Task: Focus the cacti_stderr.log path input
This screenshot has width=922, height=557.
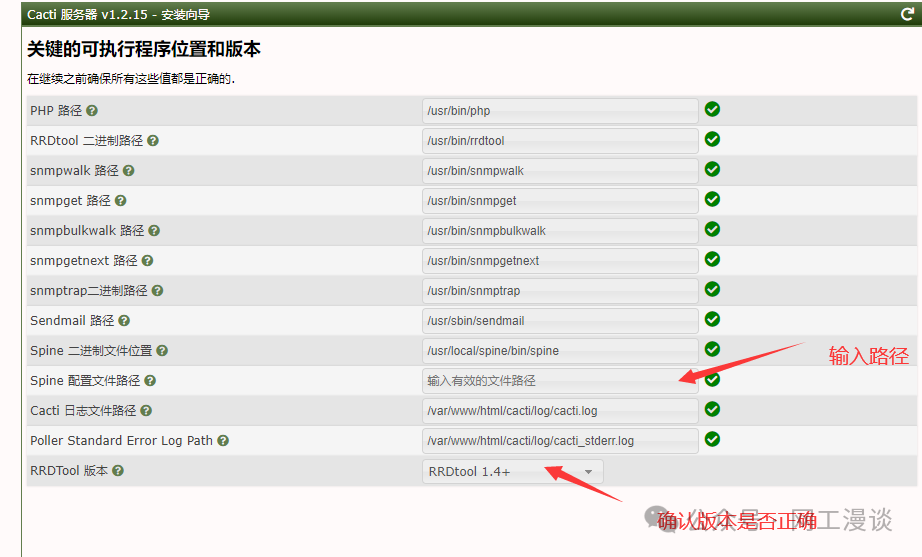Action: [560, 441]
